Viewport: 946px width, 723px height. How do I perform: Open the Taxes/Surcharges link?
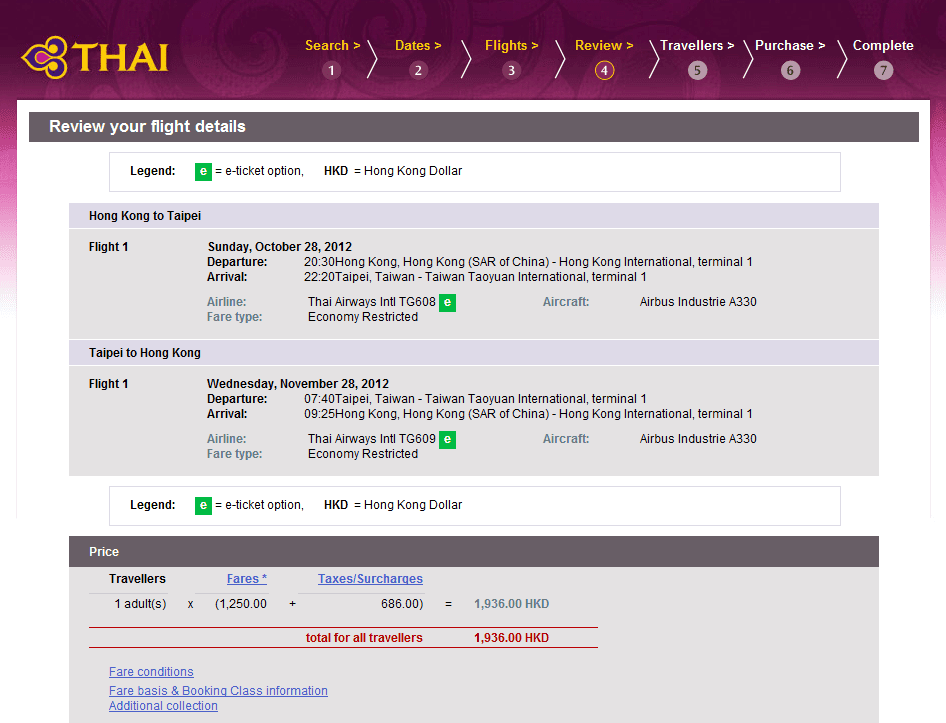coord(370,579)
